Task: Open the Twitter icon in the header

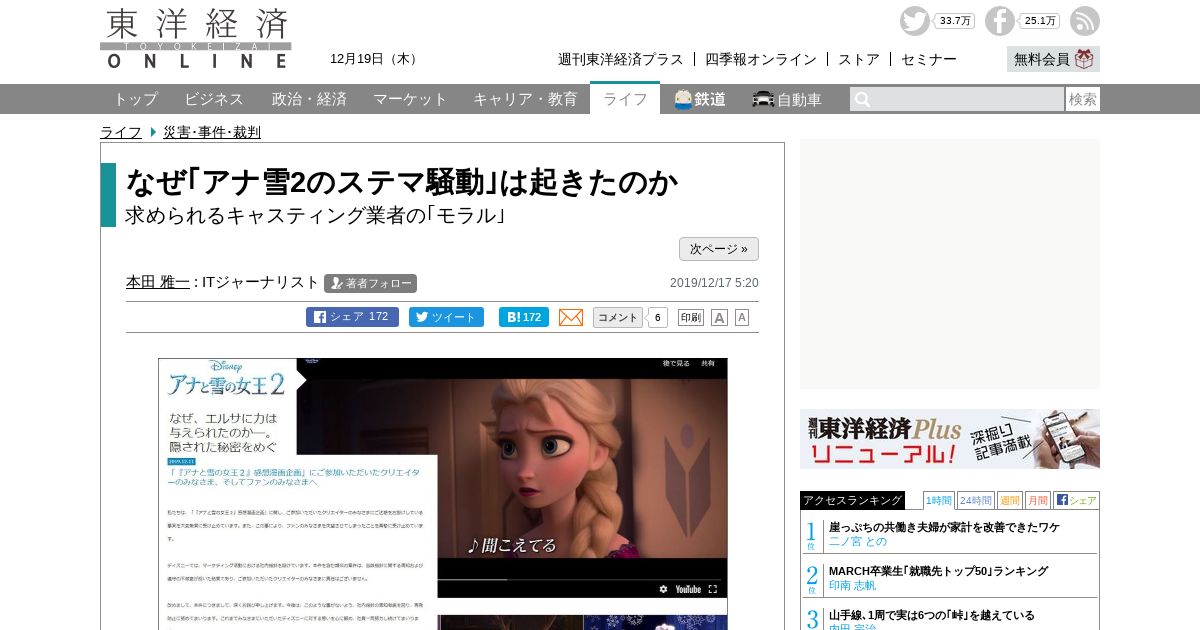Action: (x=914, y=21)
